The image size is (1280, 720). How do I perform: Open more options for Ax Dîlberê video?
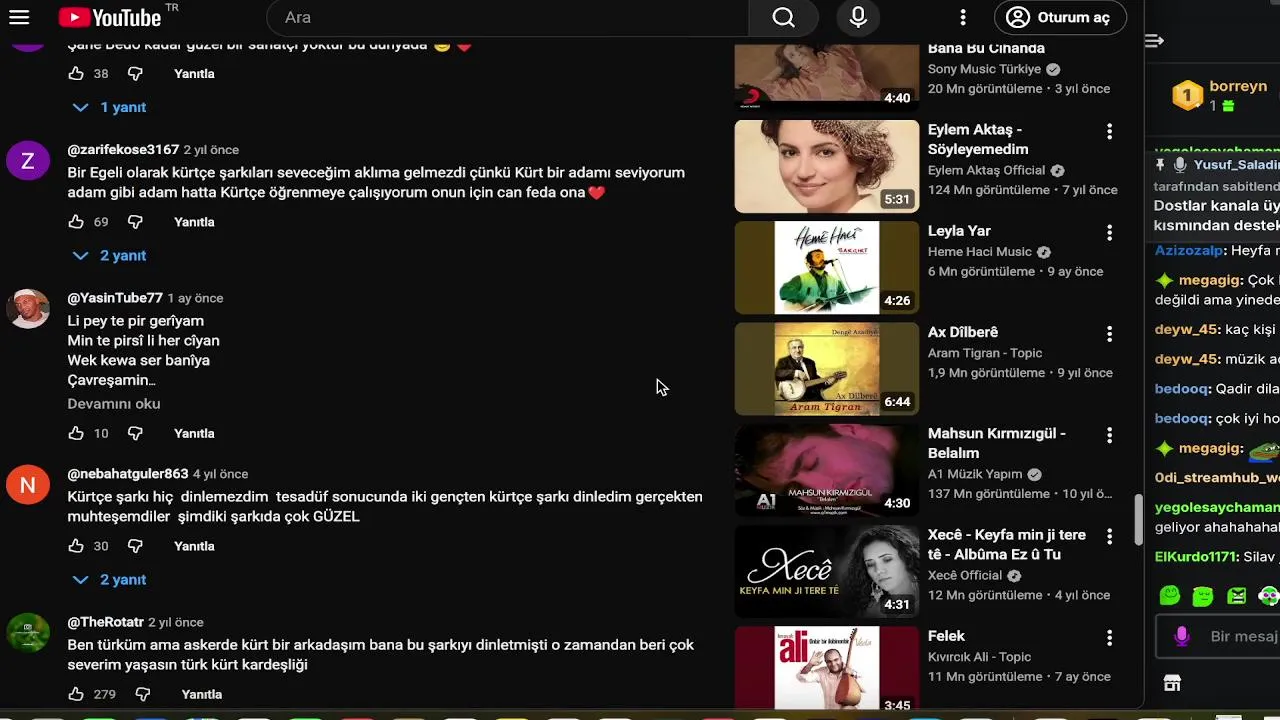1109,334
